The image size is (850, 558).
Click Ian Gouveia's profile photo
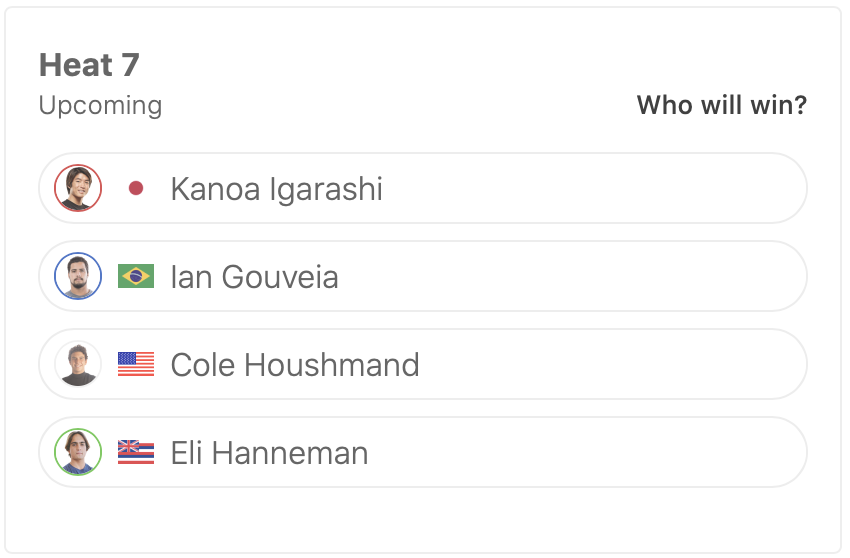(78, 276)
